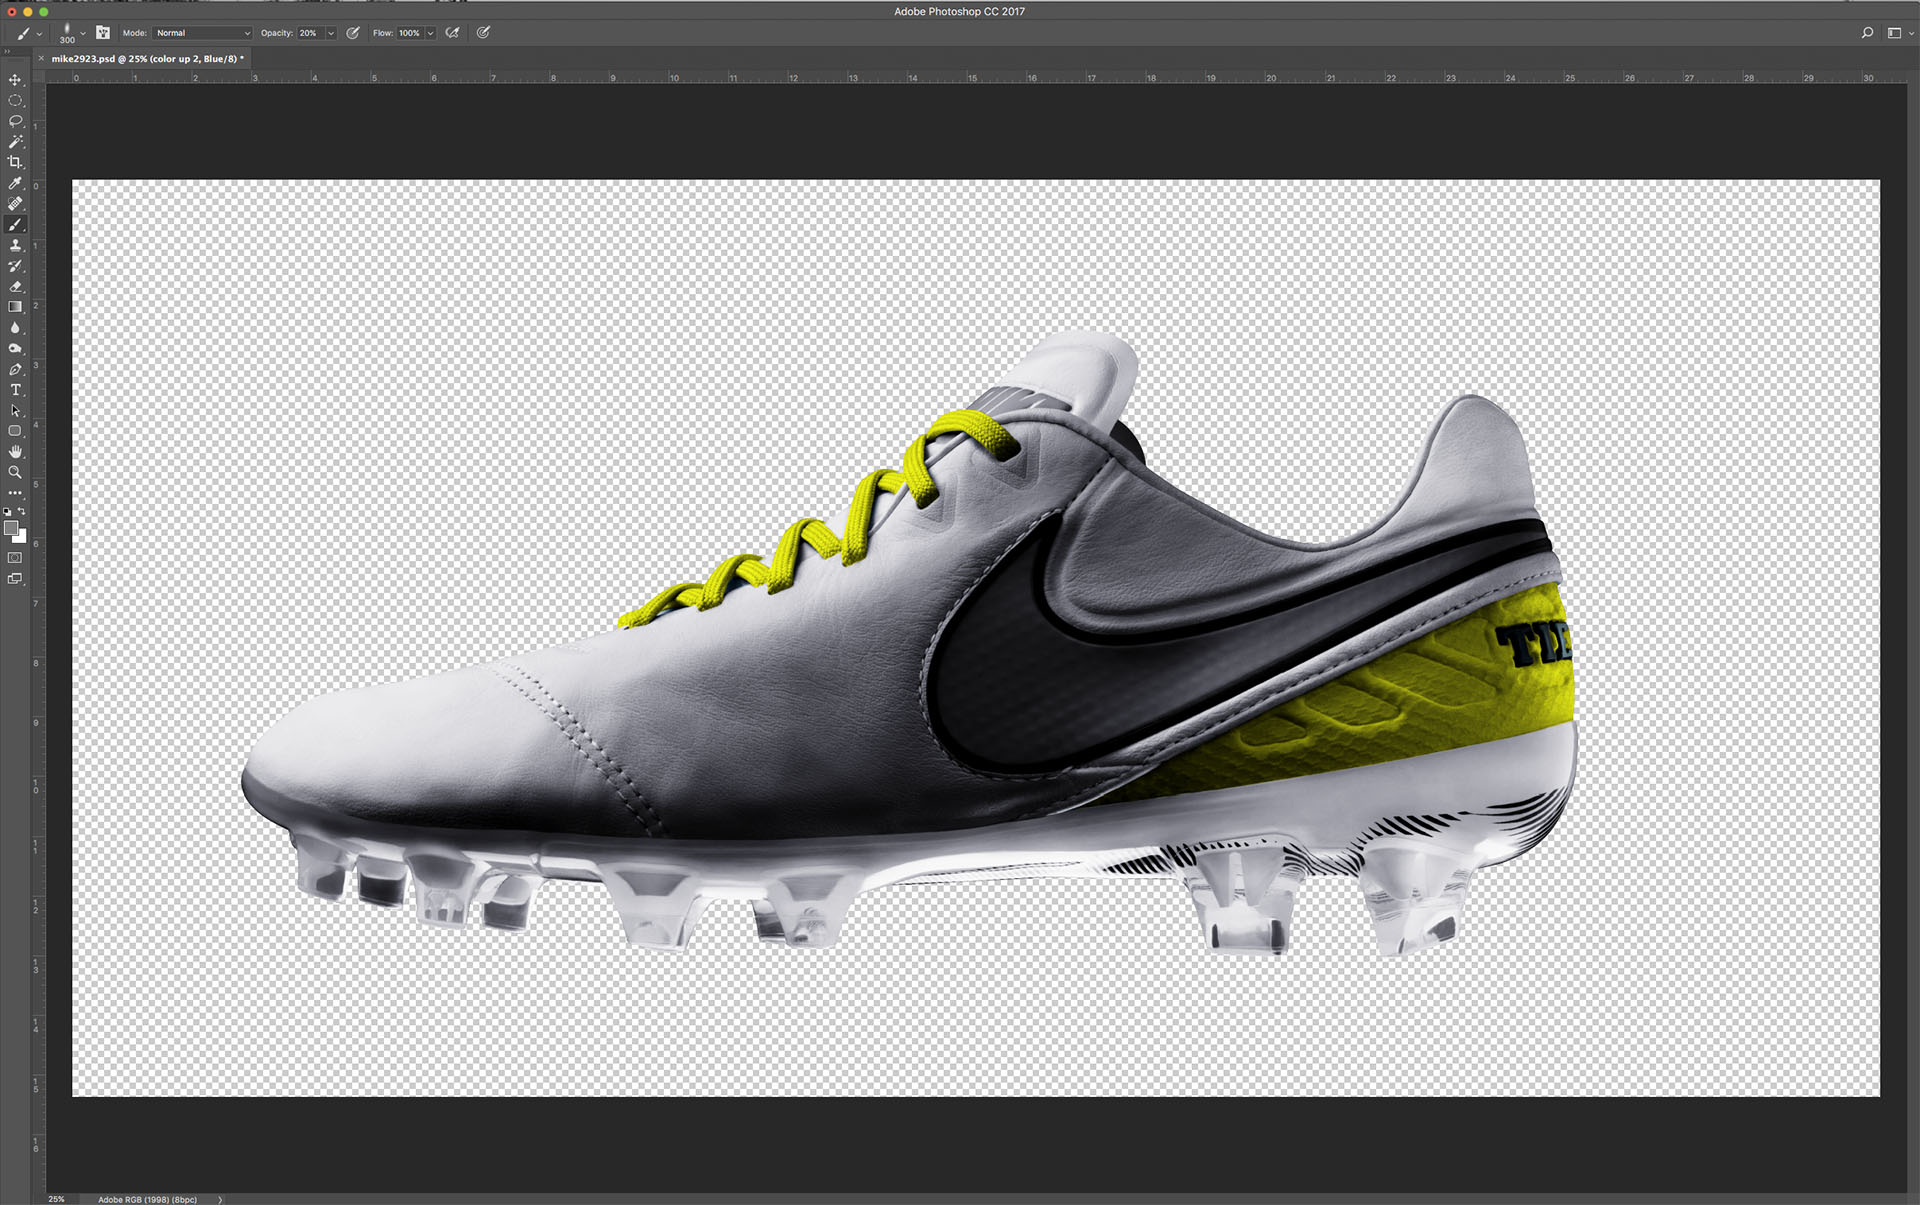Select the Clone Stamp tool
Screen dimensions: 1920x1205
15,246
